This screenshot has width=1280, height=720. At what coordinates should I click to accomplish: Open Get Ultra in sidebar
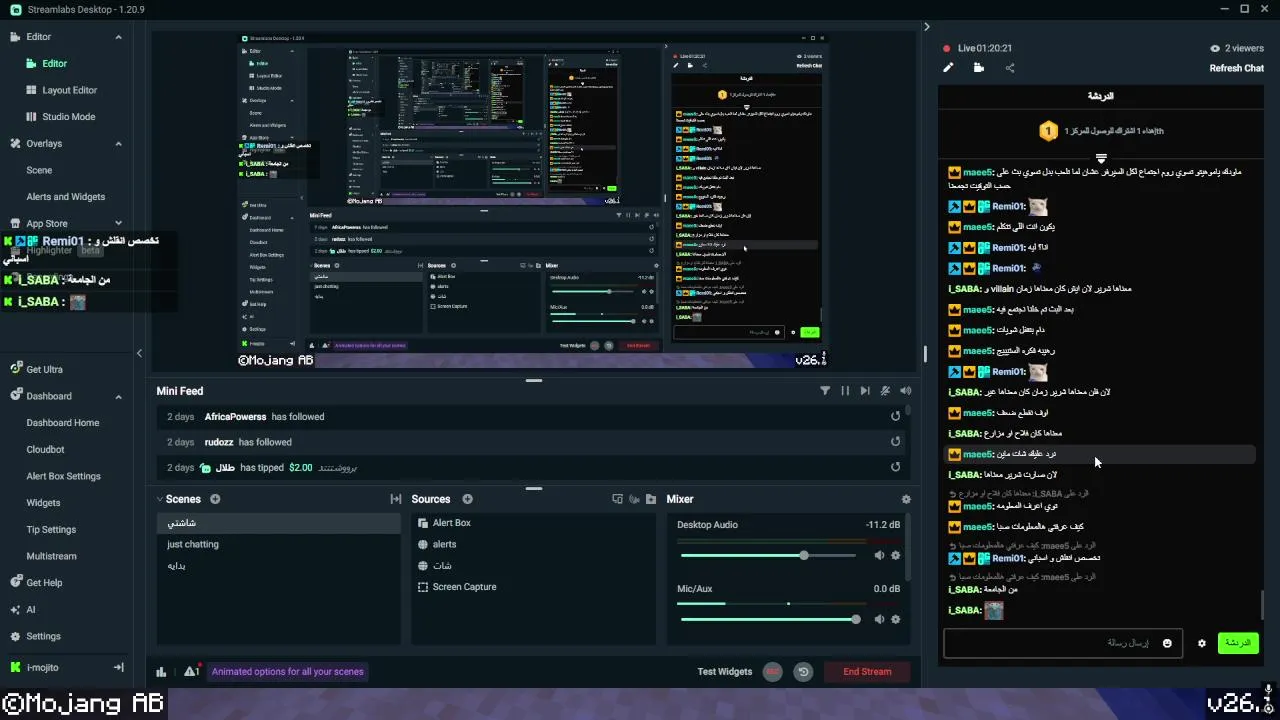pyautogui.click(x=44, y=369)
